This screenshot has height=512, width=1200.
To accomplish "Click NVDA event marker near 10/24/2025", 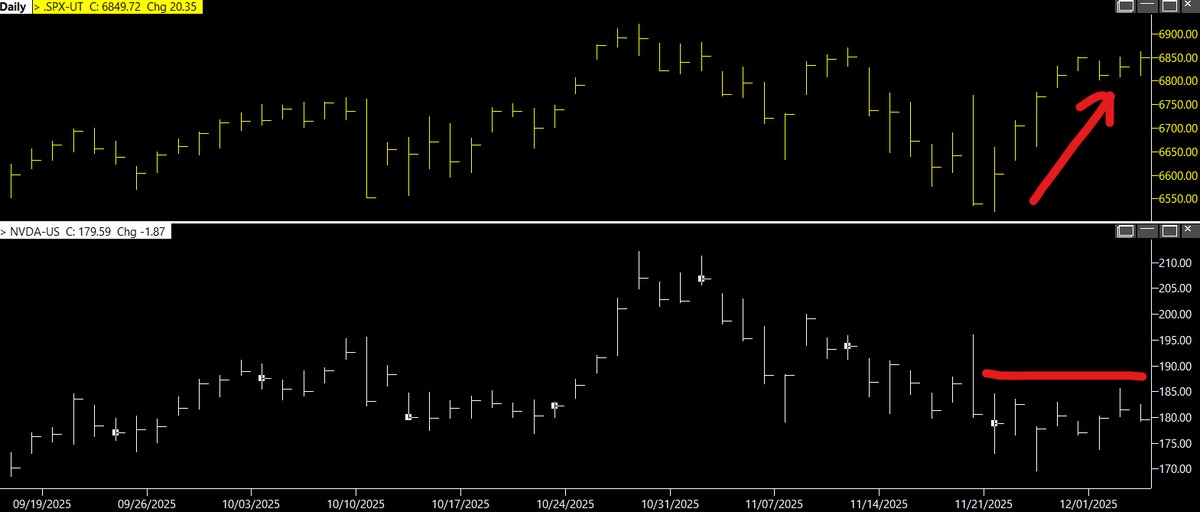I will pos(555,405).
